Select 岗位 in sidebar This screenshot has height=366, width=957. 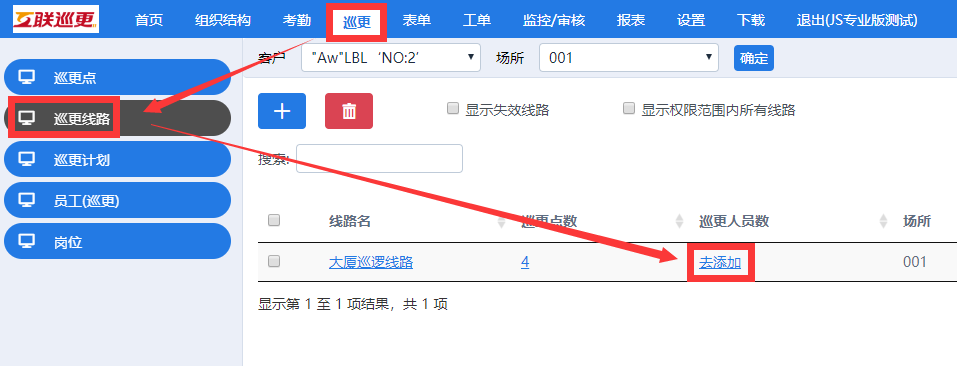117,242
